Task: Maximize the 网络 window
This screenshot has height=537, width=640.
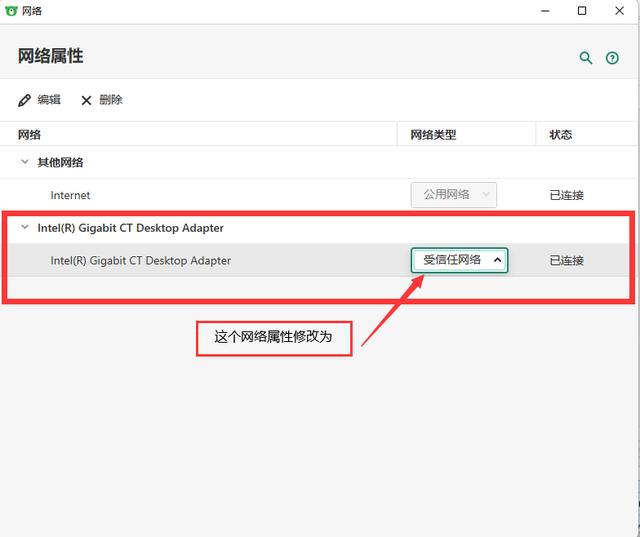Action: [582, 11]
